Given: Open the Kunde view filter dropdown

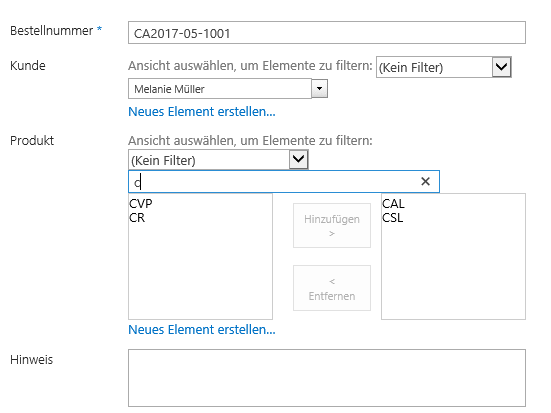Looking at the screenshot, I should click(443, 67).
